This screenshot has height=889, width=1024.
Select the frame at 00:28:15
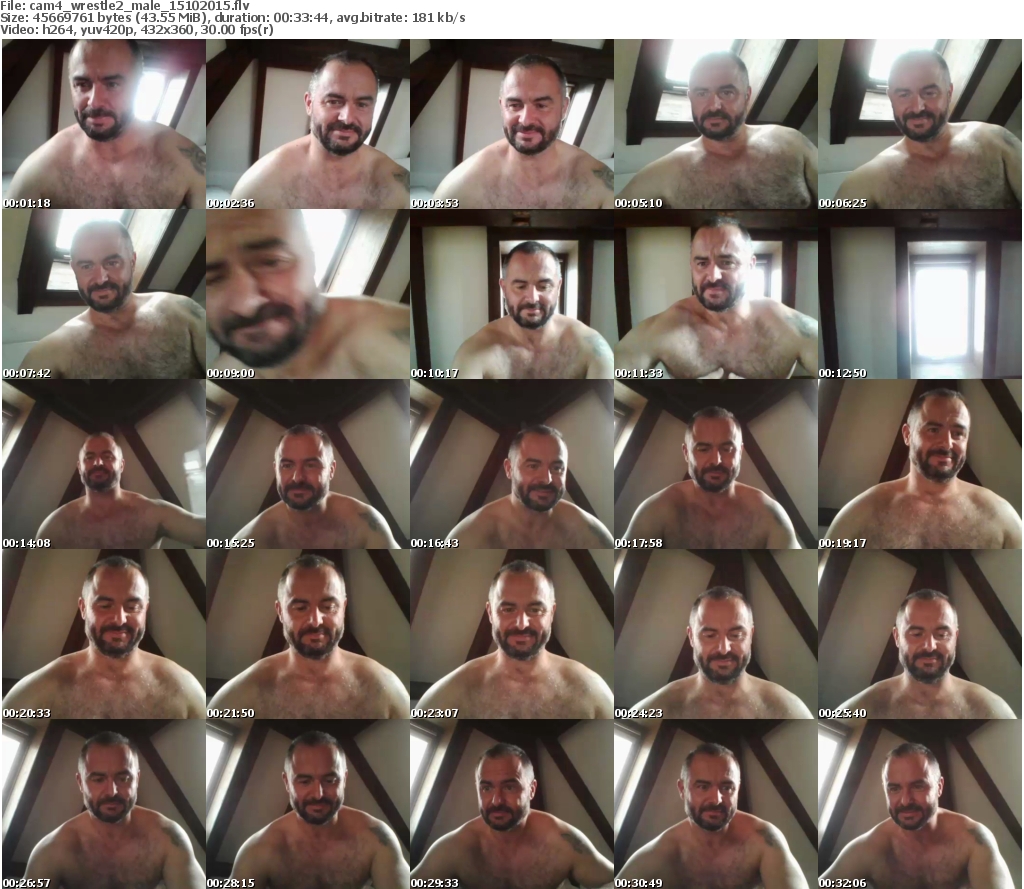click(308, 804)
